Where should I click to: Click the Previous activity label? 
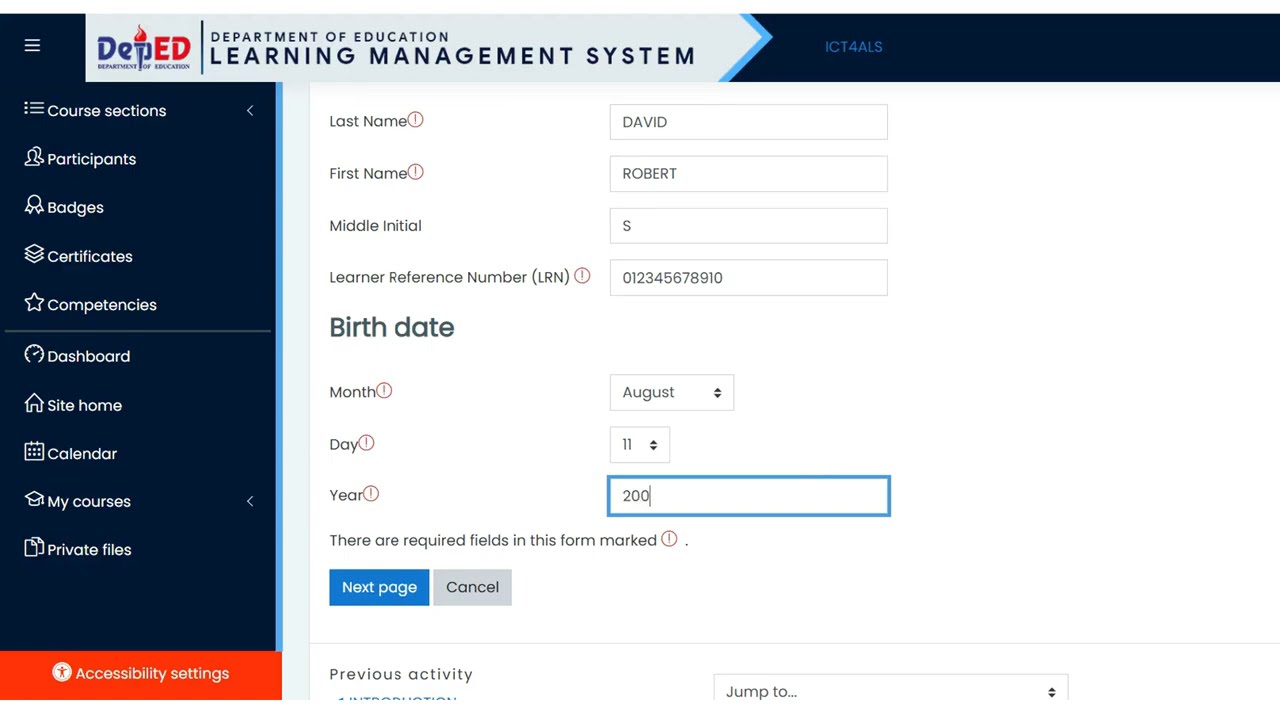[401, 674]
